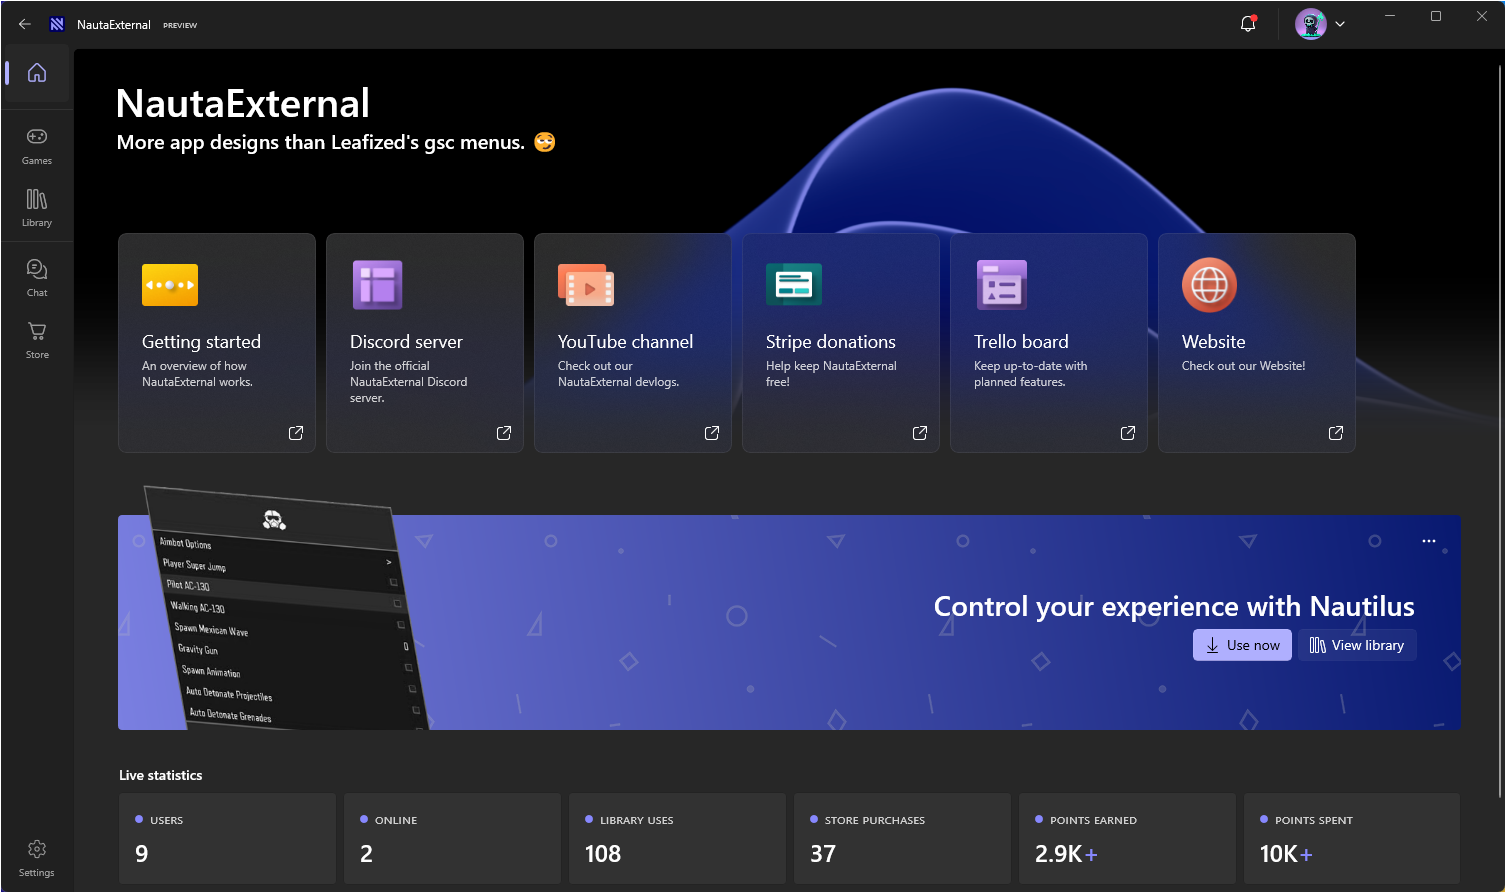Click the Website card external-link icon

click(x=1336, y=433)
